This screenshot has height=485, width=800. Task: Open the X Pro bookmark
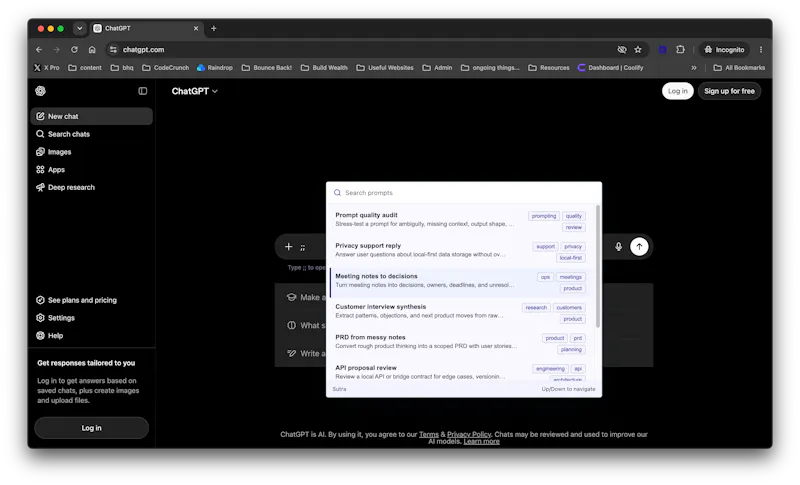point(46,67)
